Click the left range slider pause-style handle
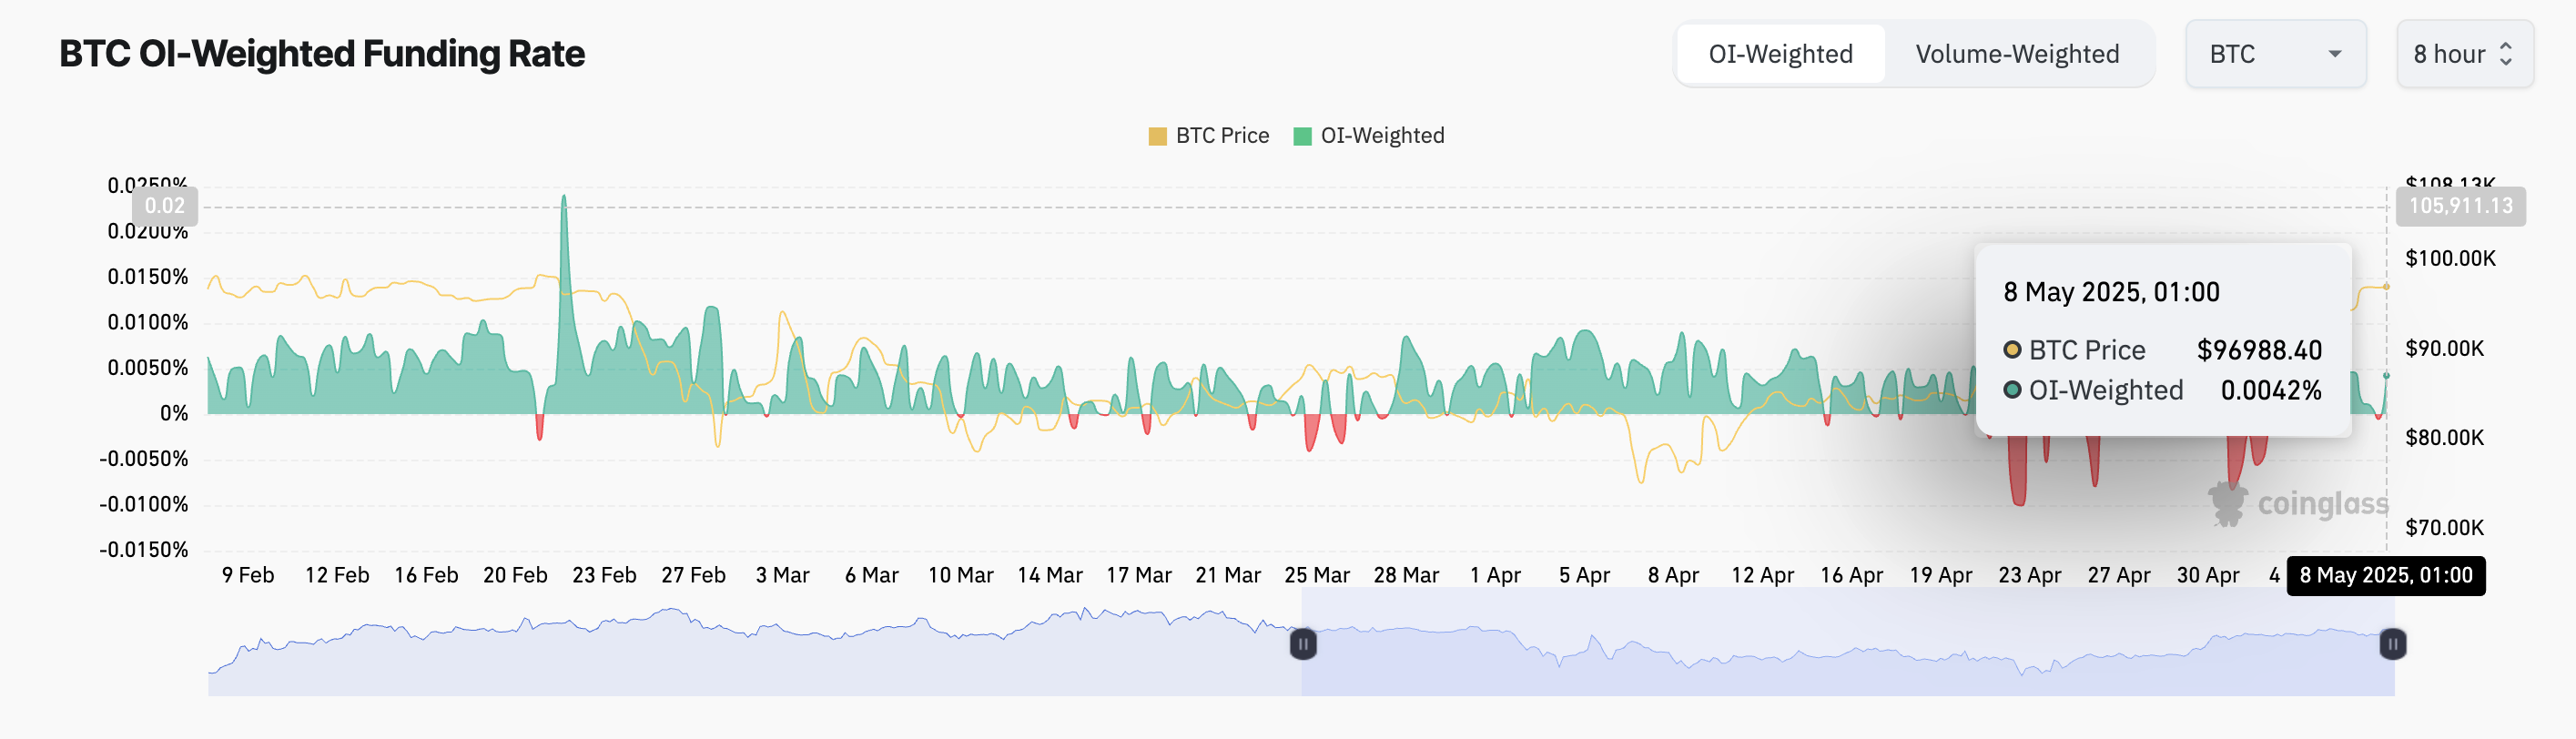2576x739 pixels. [1302, 644]
